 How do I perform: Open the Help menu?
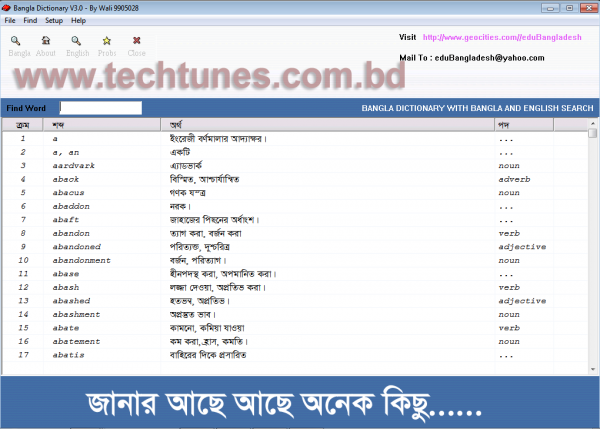(x=78, y=21)
